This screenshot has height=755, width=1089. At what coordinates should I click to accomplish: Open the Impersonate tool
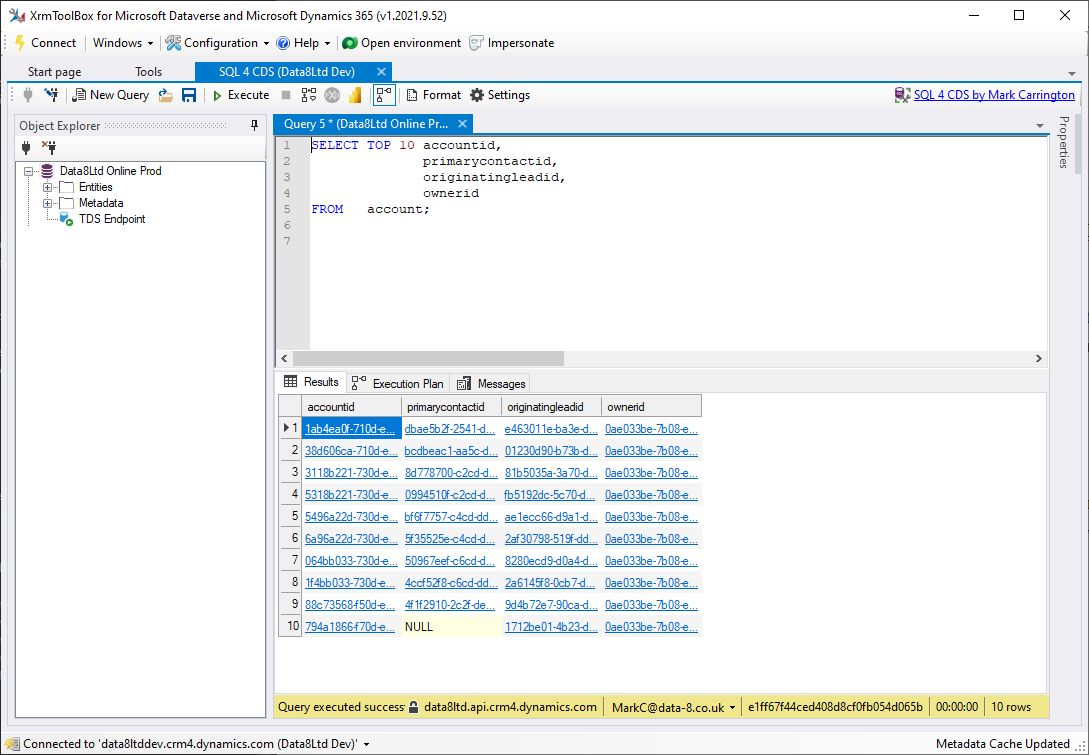tap(511, 43)
